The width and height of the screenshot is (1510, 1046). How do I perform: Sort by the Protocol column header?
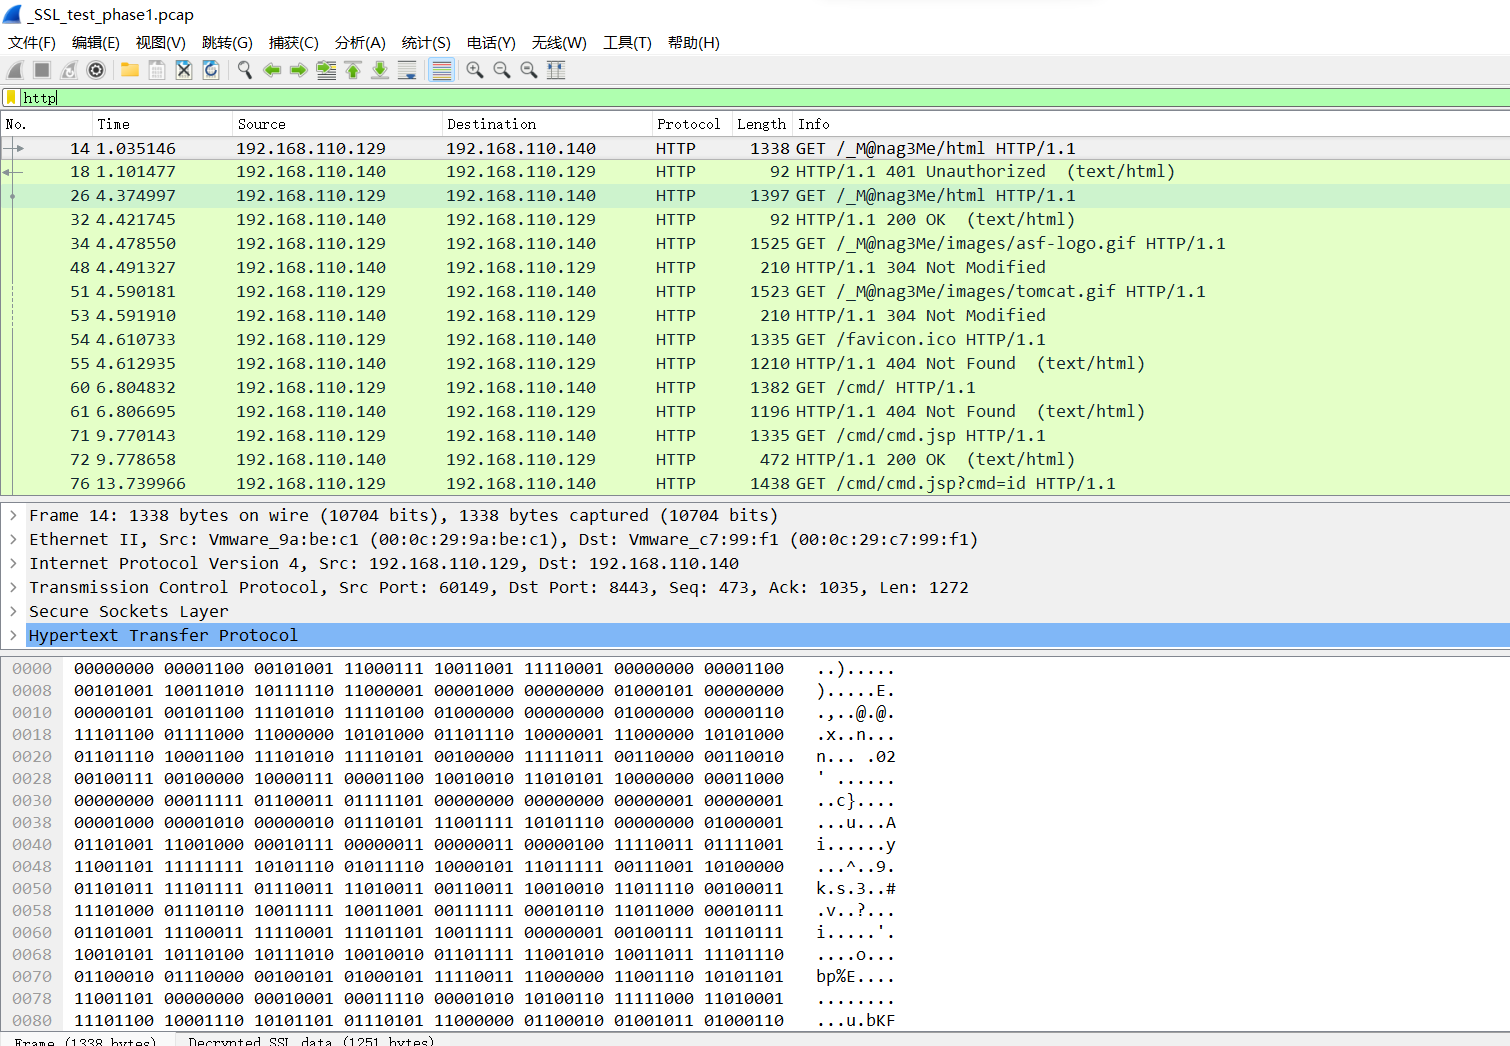pyautogui.click(x=692, y=124)
